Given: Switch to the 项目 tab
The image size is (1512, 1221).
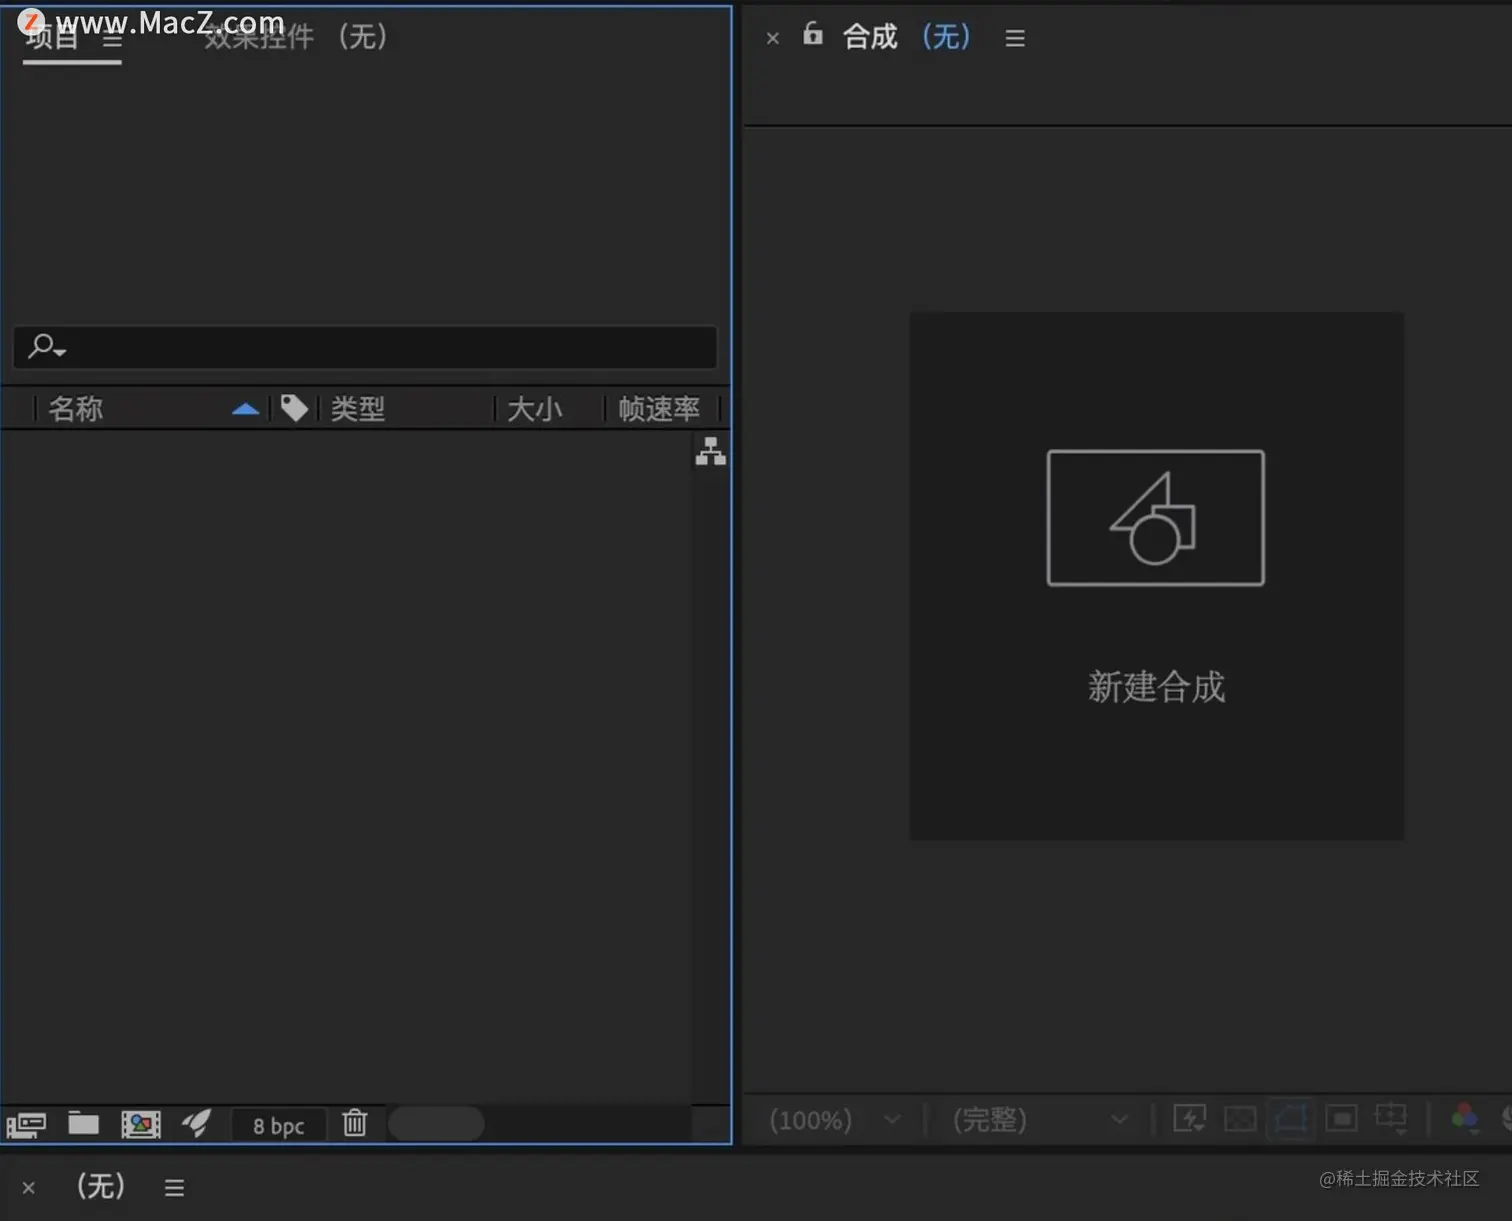Looking at the screenshot, I should pos(52,38).
